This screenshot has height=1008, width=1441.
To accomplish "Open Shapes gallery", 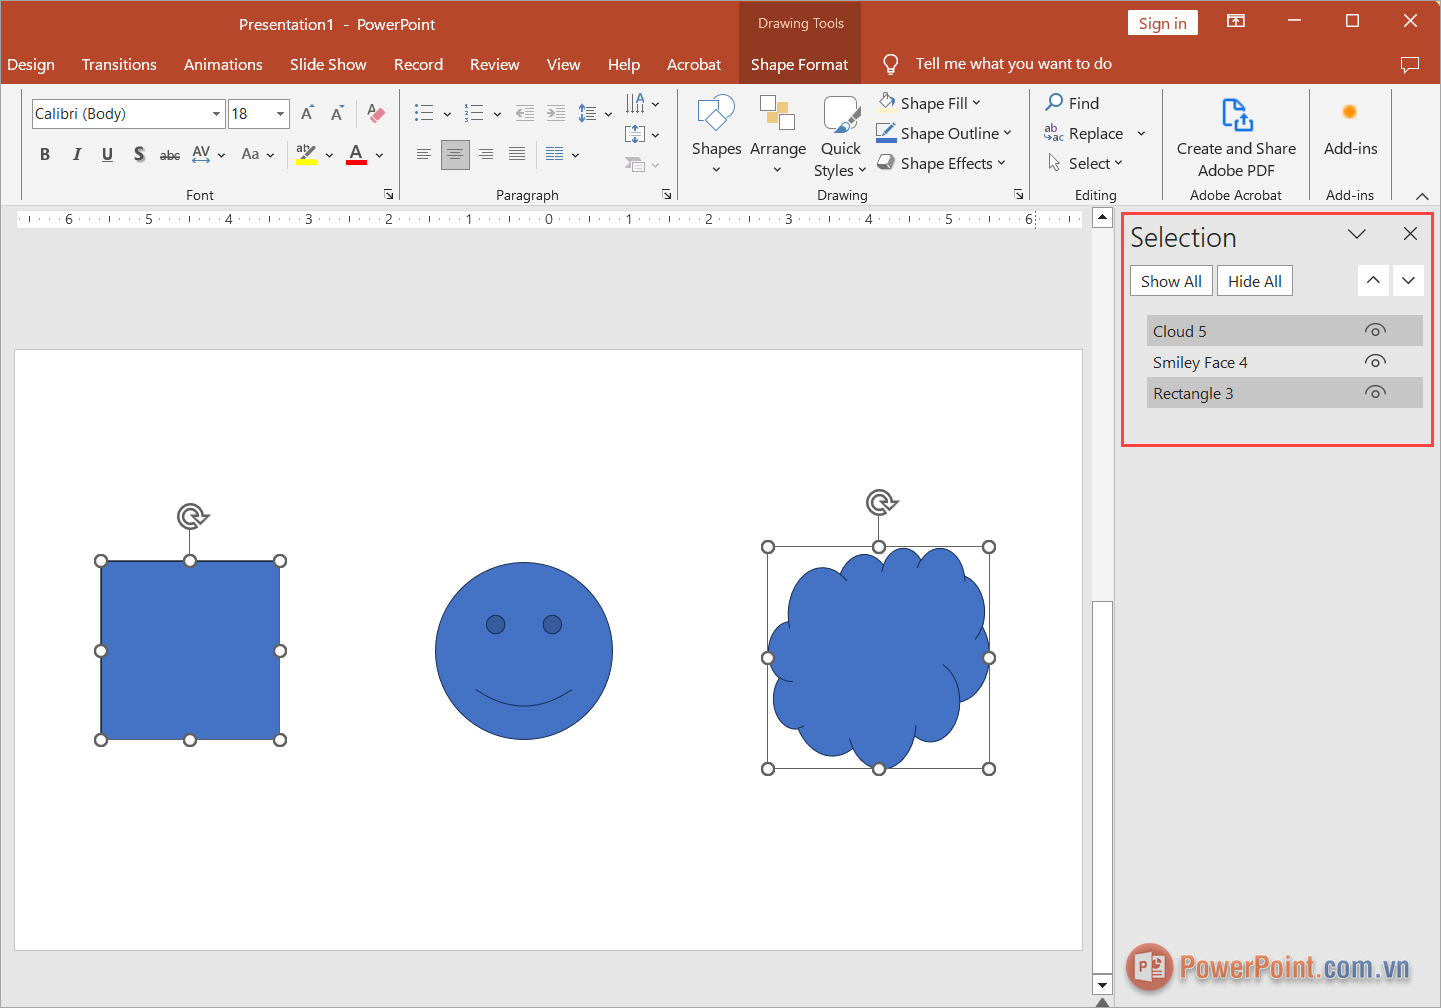I will [x=716, y=136].
